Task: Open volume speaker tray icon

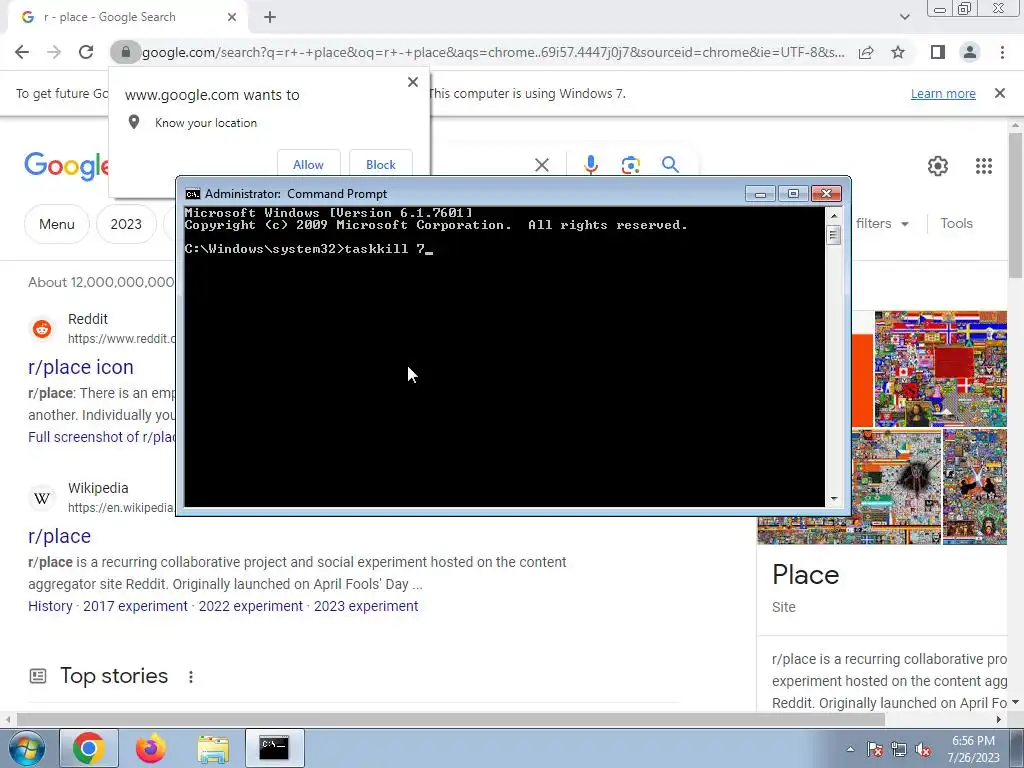Action: click(923, 750)
